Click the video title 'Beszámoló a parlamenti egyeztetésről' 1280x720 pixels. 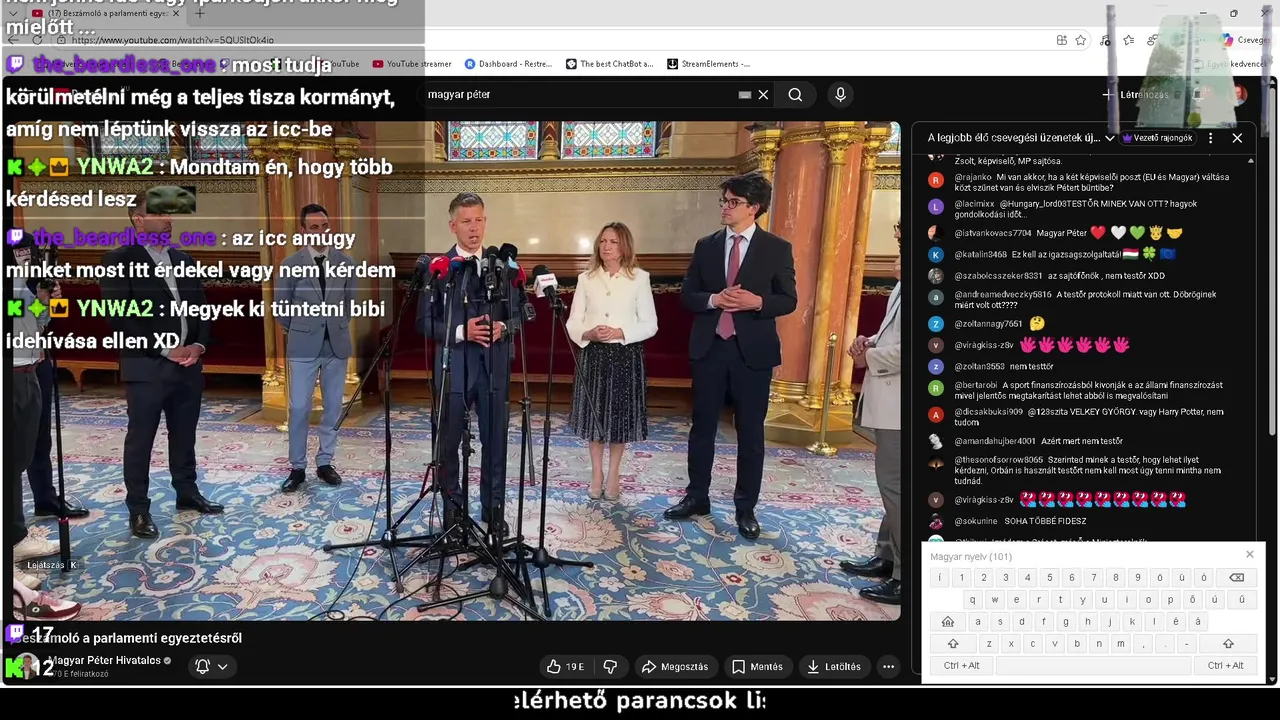[x=126, y=638]
